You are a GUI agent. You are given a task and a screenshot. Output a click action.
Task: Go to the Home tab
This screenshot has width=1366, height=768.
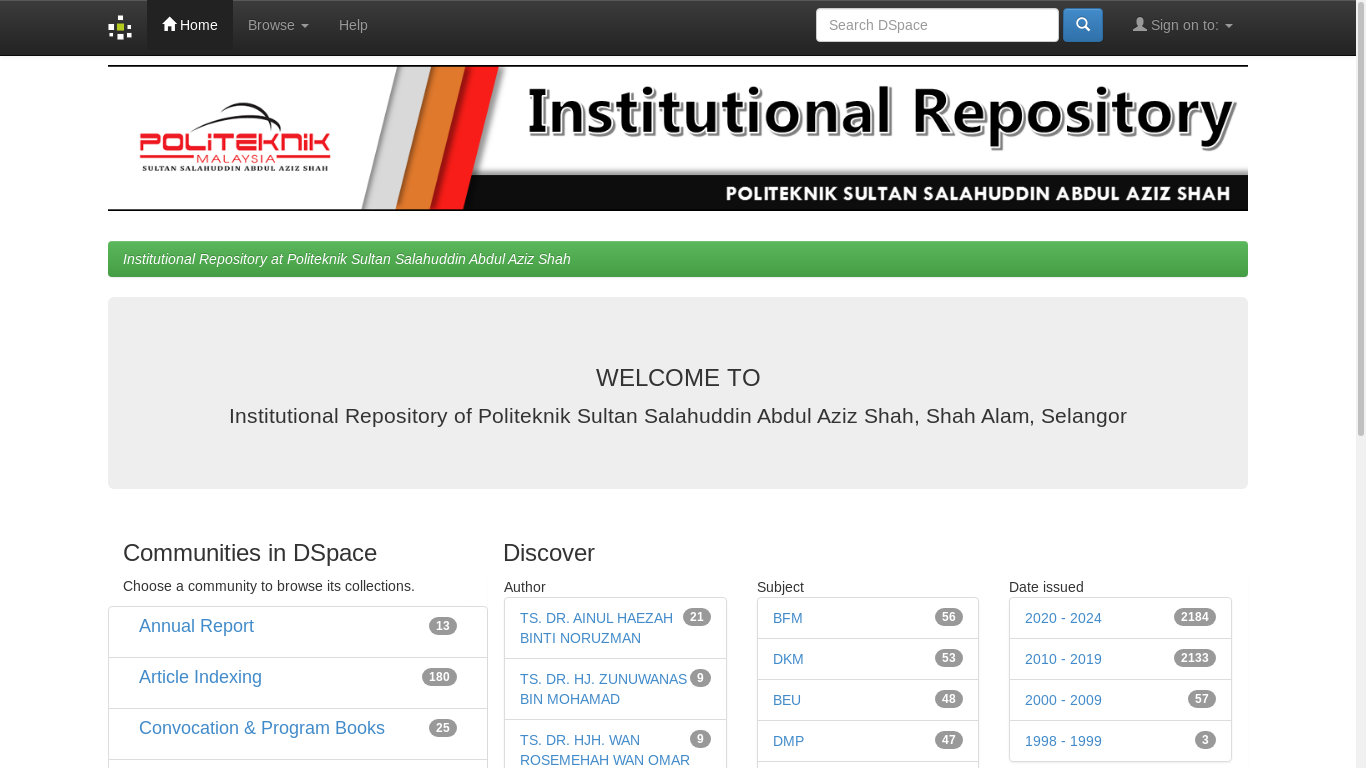pos(190,25)
